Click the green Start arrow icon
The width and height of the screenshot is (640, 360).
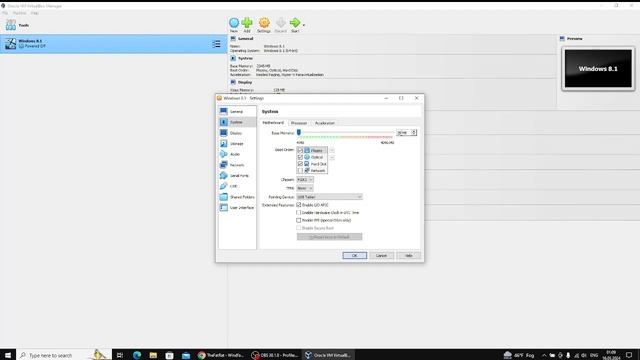(295, 23)
